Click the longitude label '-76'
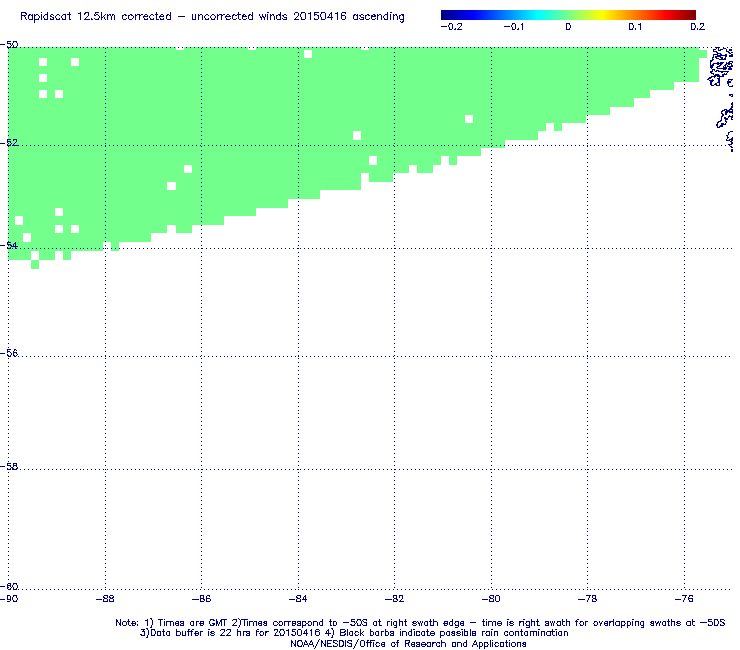The image size is (740, 650). [x=684, y=599]
